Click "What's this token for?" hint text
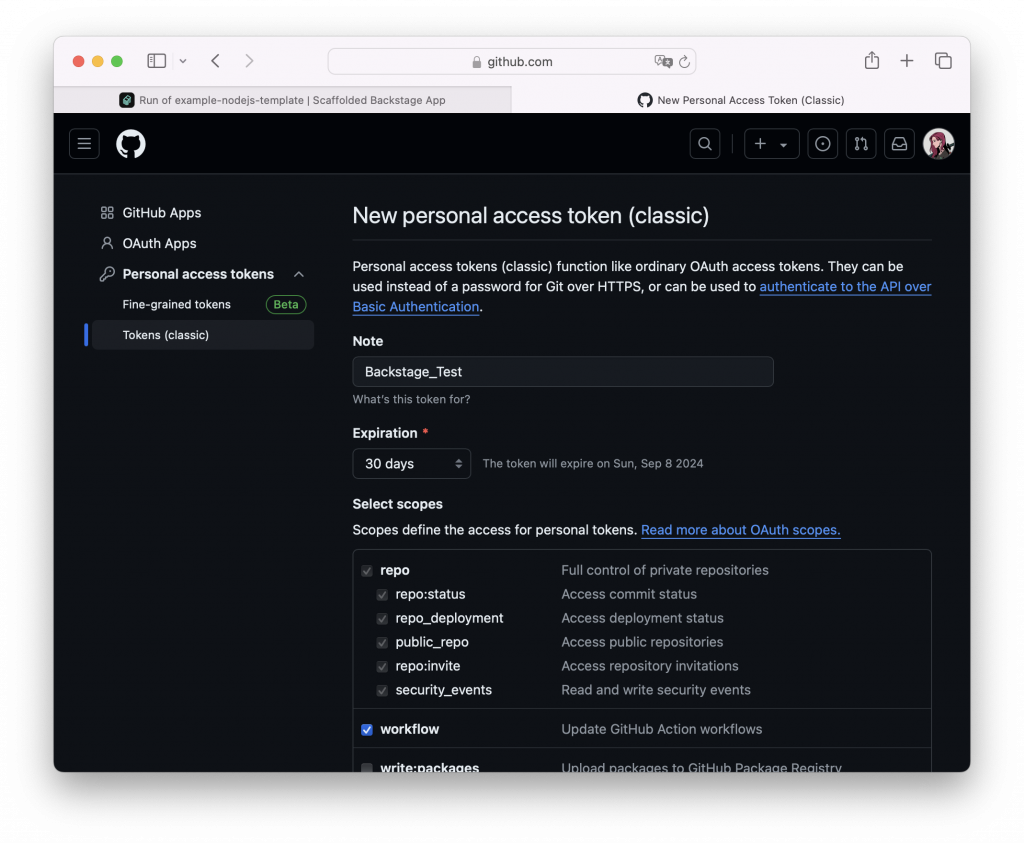Viewport: 1024px width, 843px height. 411,400
